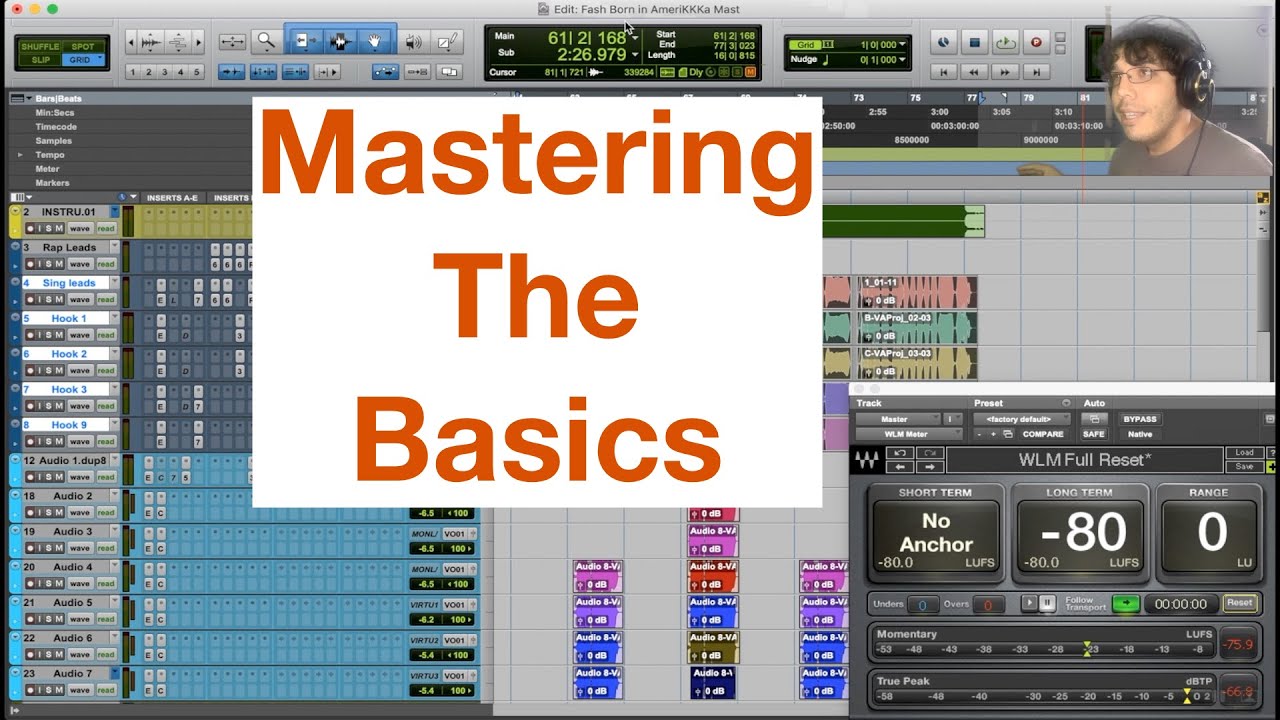This screenshot has height=720, width=1280.
Task: Click the SAFE automation button
Action: pos(1094,434)
